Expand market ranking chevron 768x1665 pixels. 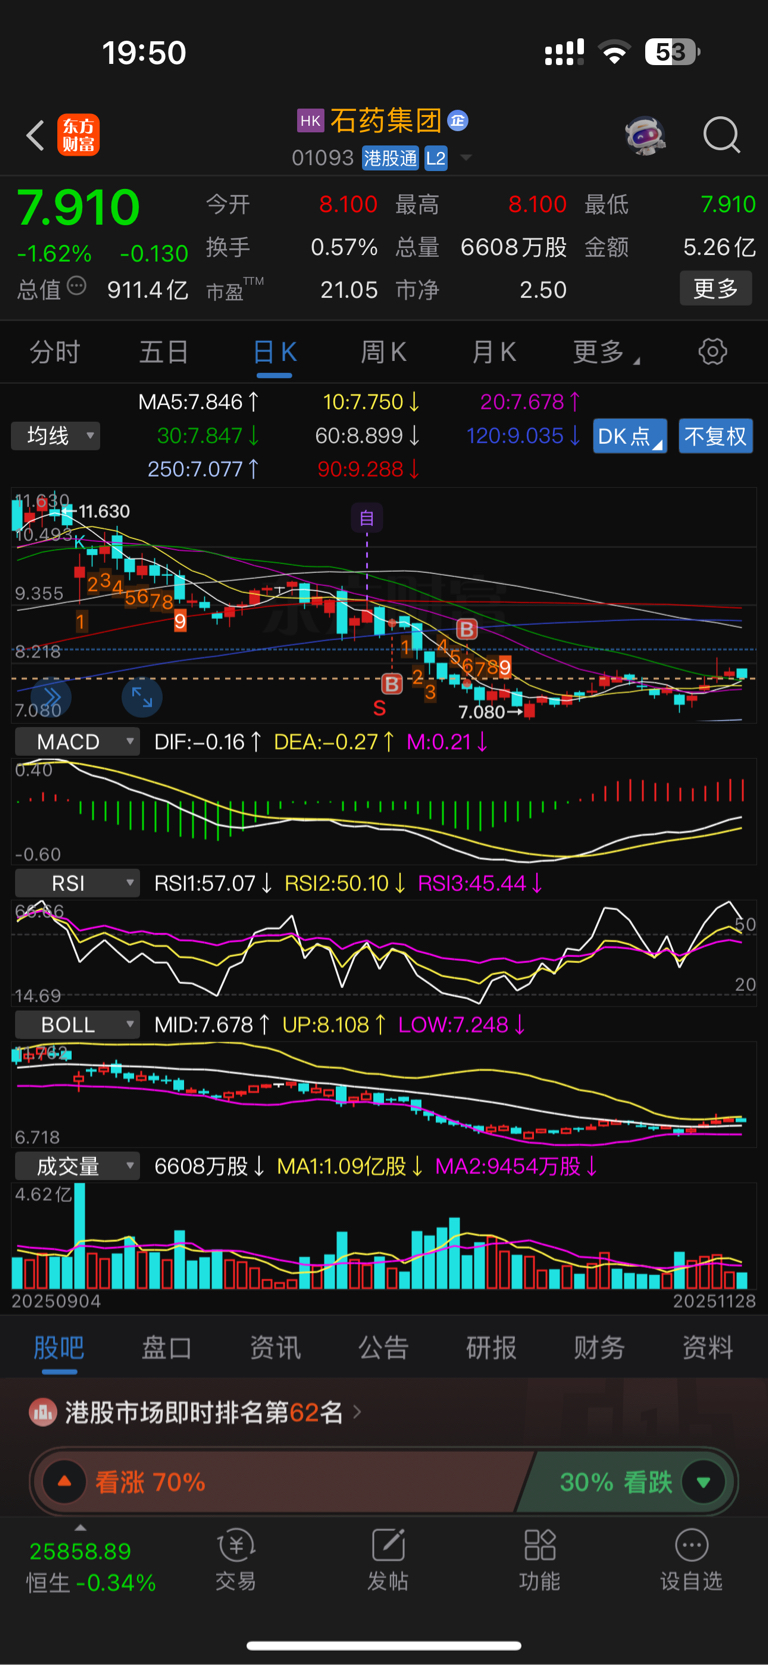point(358,1412)
